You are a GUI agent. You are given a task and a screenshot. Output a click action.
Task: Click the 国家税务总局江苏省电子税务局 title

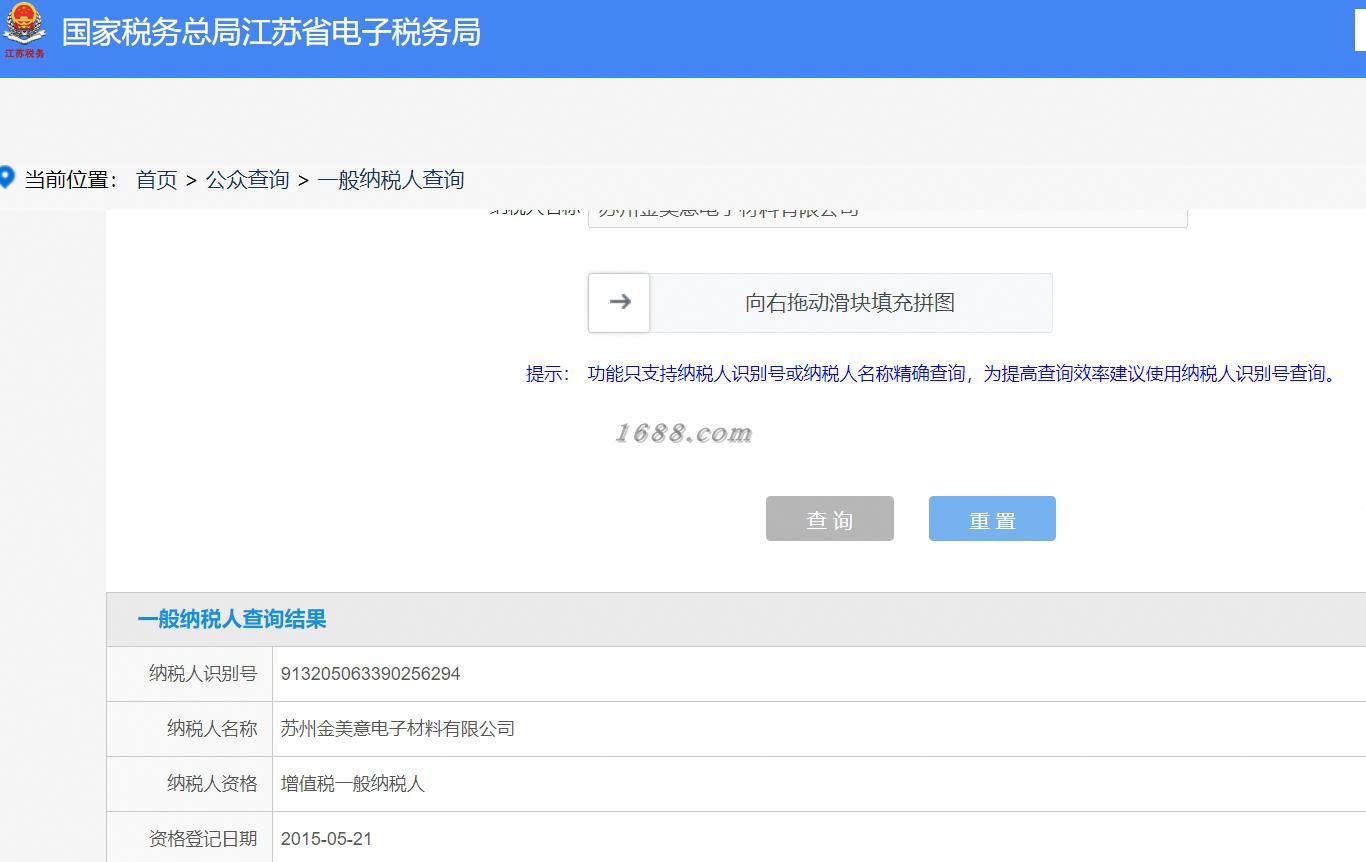(271, 32)
